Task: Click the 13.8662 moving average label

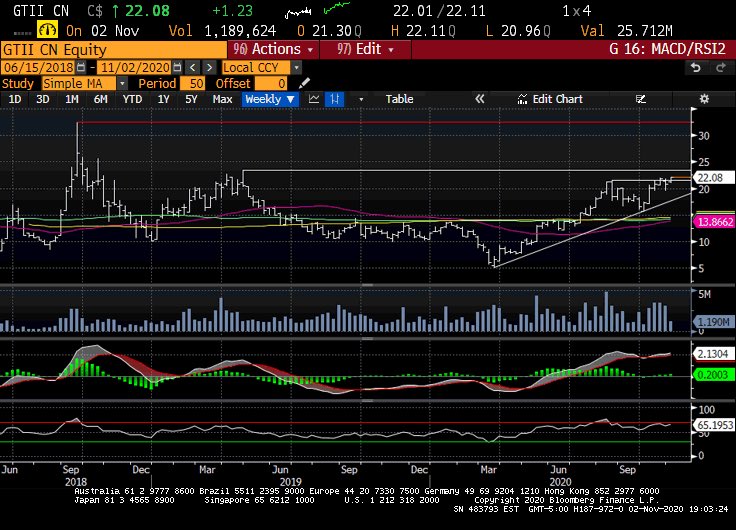Action: pyautogui.click(x=713, y=222)
